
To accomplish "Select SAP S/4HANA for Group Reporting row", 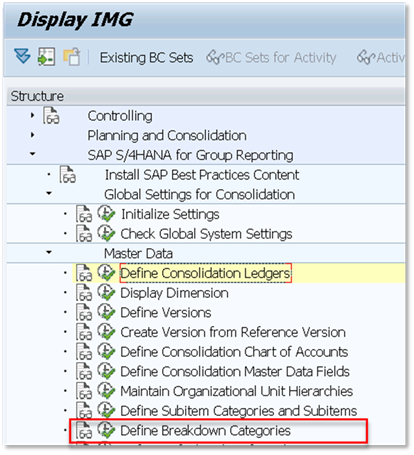I will tap(190, 155).
